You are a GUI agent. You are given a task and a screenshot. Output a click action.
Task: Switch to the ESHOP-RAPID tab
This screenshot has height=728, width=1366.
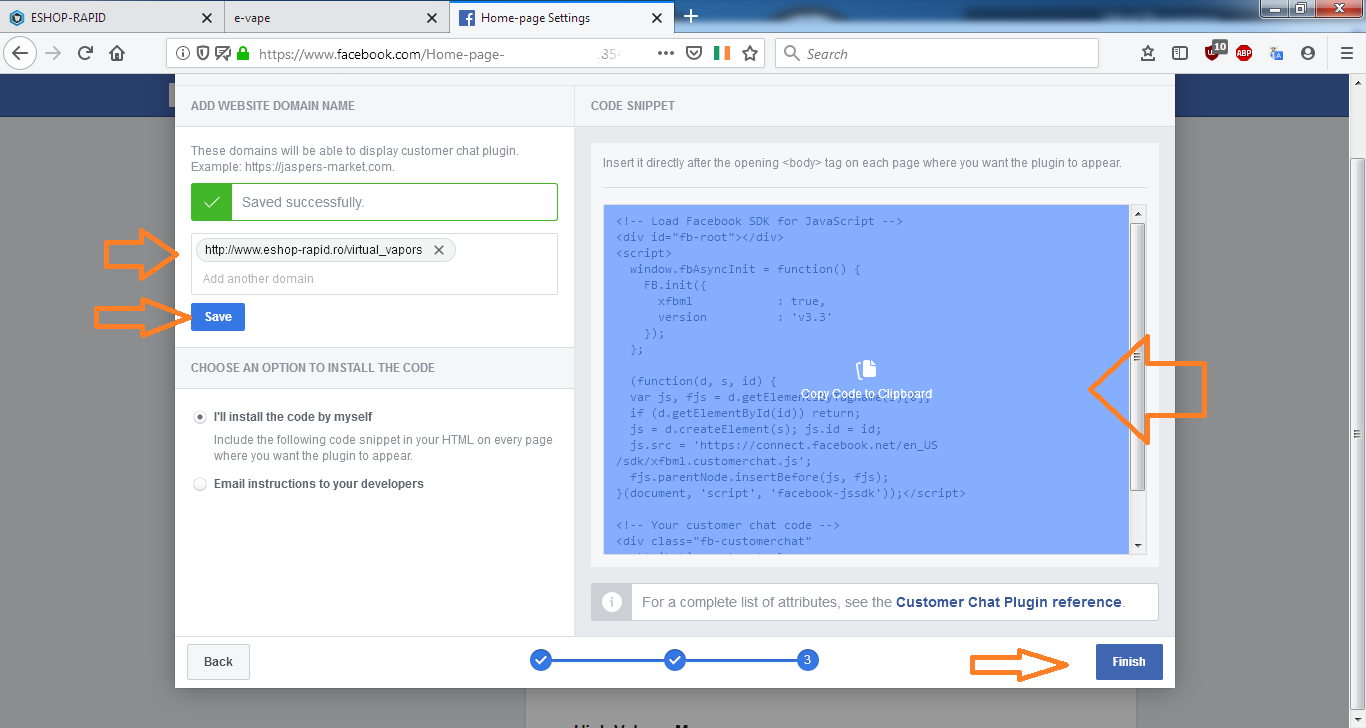click(x=112, y=18)
